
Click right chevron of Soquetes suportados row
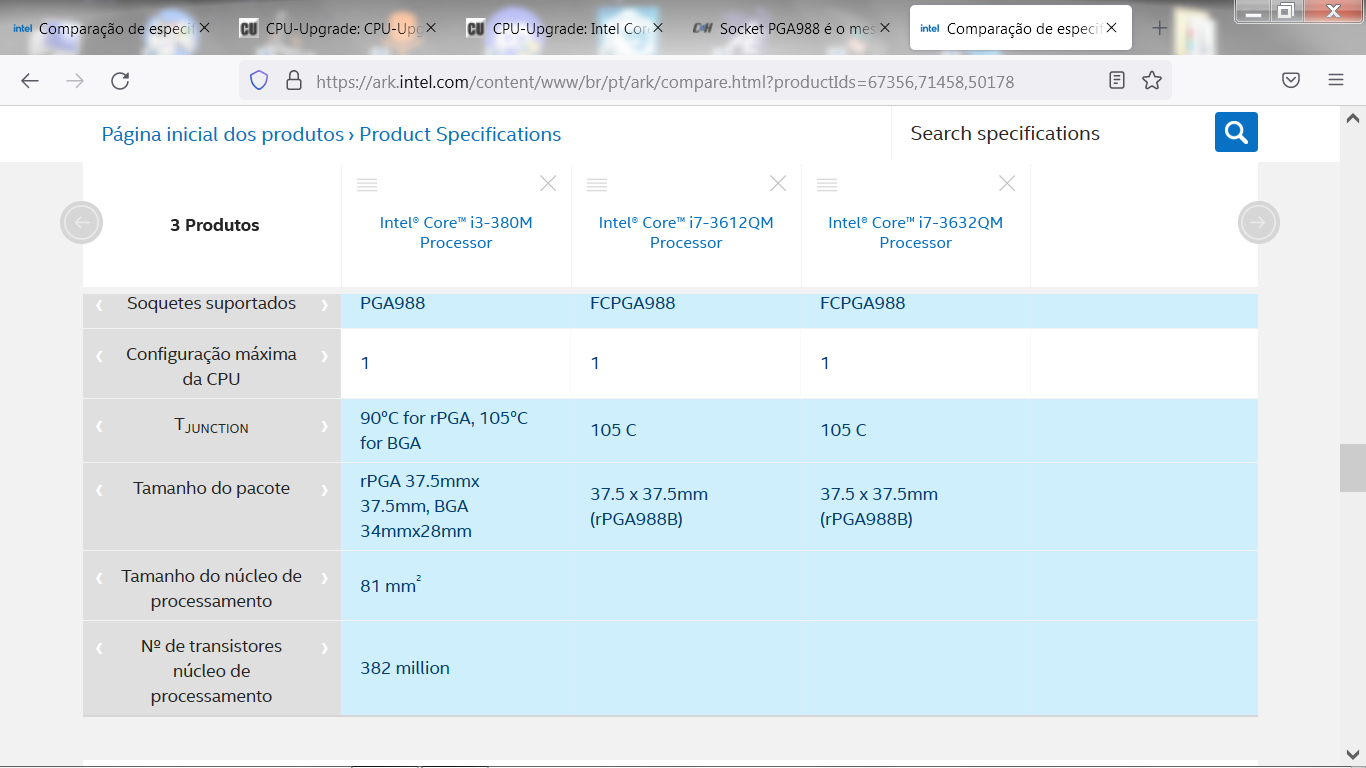[324, 304]
